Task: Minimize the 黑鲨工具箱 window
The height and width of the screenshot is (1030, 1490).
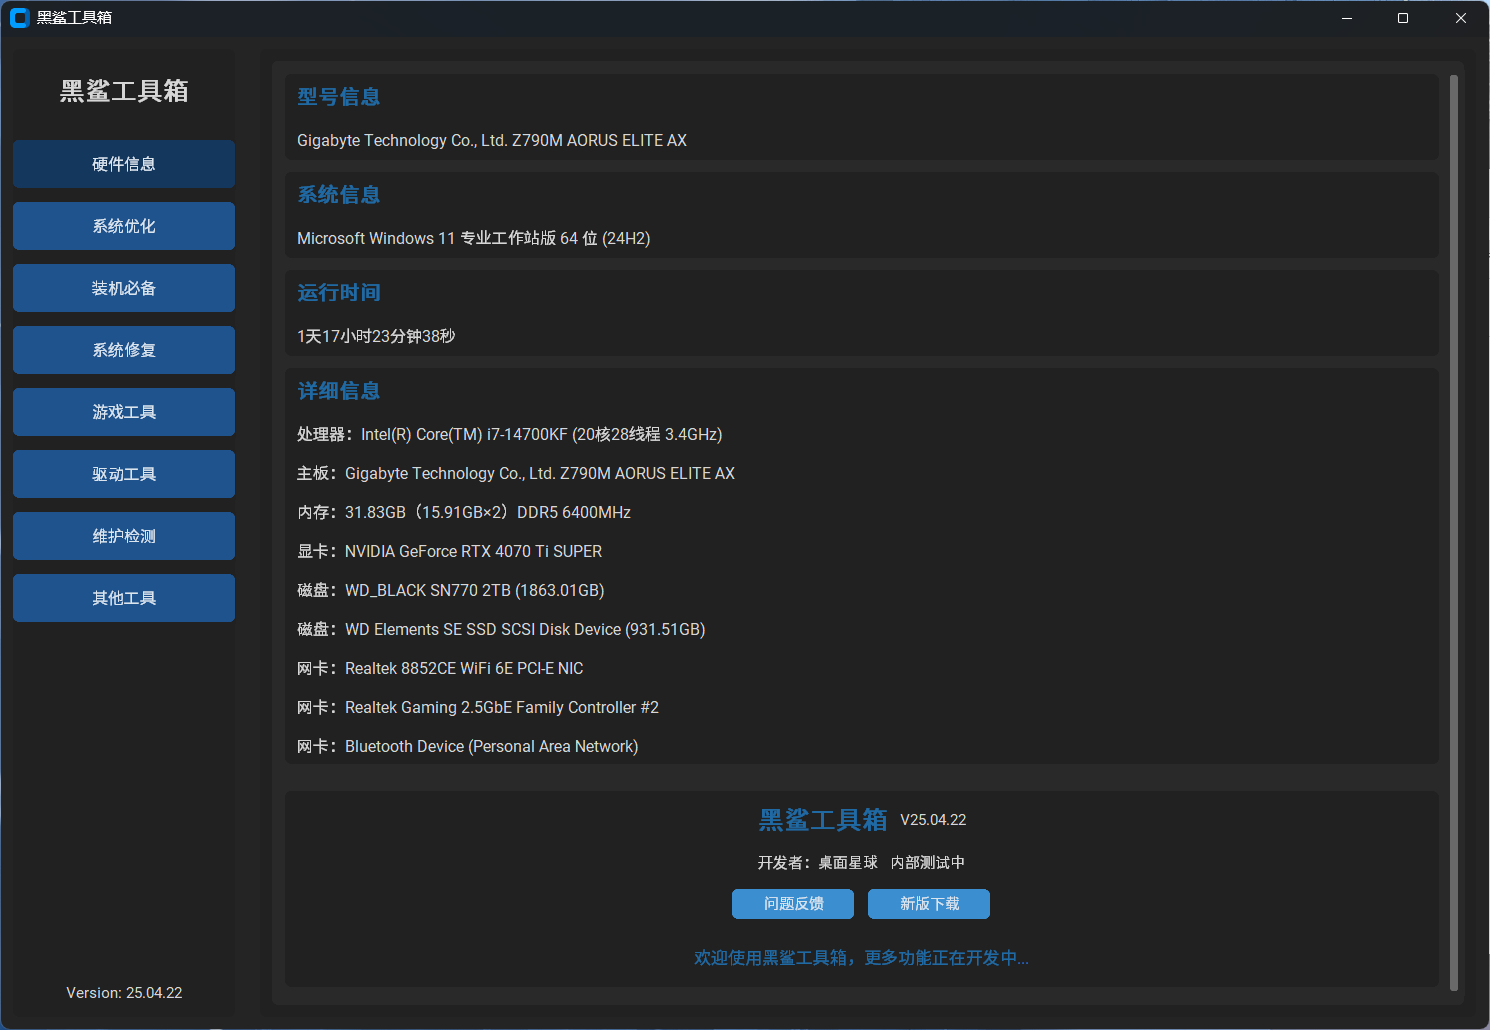Action: 1347,18
